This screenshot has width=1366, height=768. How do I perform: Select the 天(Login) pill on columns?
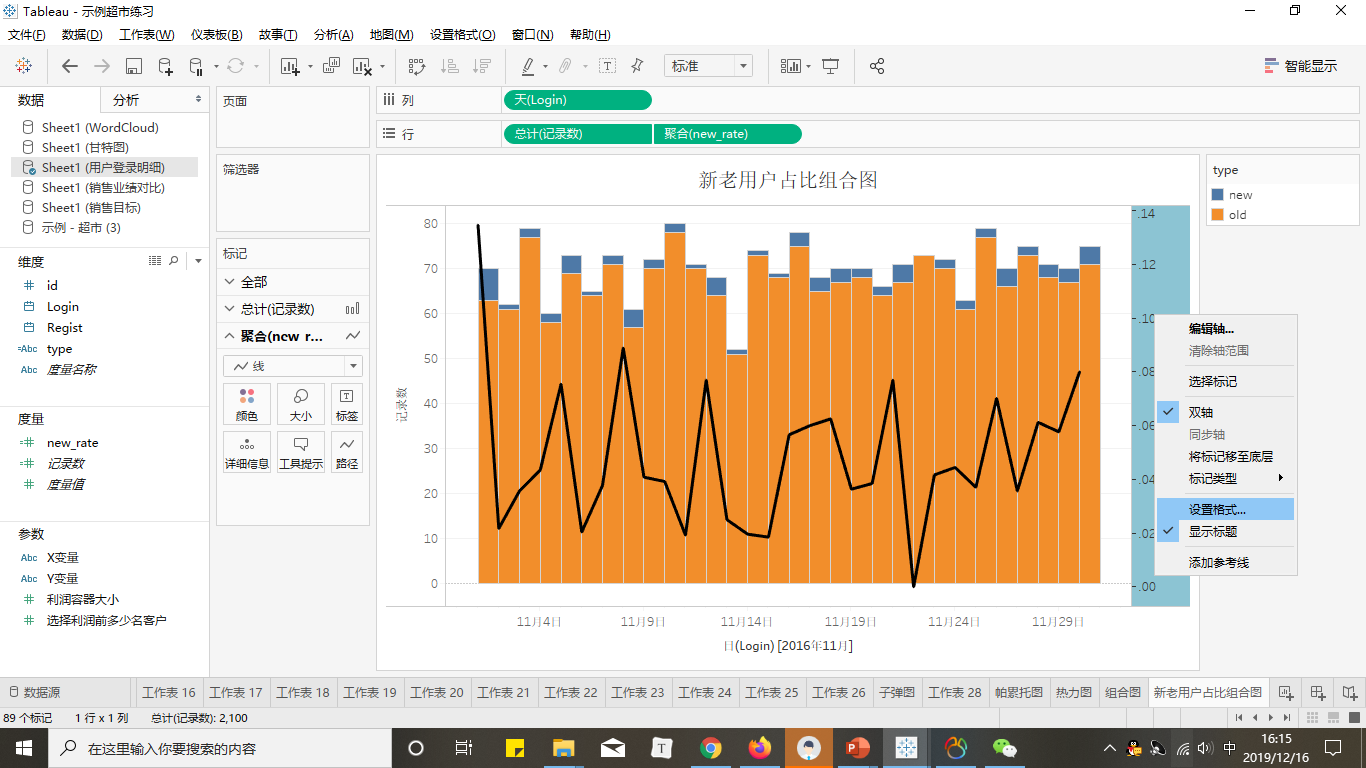(x=578, y=100)
